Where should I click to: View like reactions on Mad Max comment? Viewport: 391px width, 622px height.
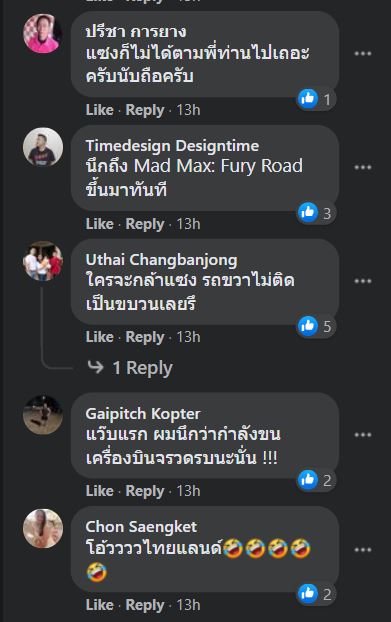click(x=316, y=213)
